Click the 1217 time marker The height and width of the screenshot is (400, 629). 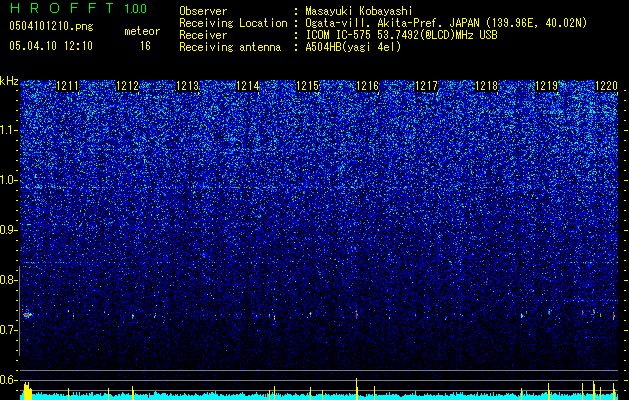click(x=426, y=86)
